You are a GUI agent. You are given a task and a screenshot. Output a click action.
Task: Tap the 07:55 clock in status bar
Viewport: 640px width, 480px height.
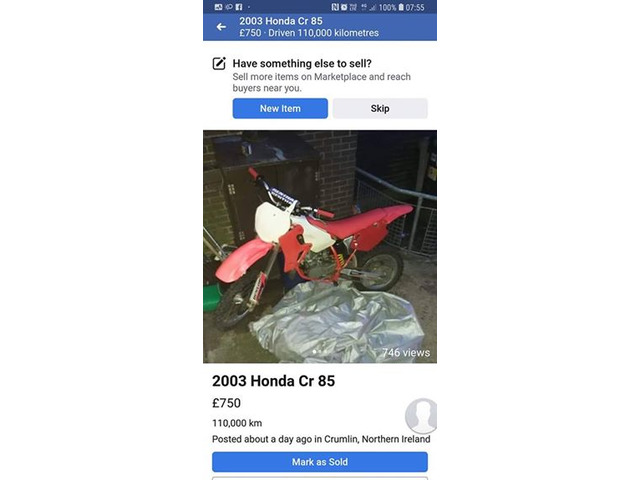(x=415, y=7)
